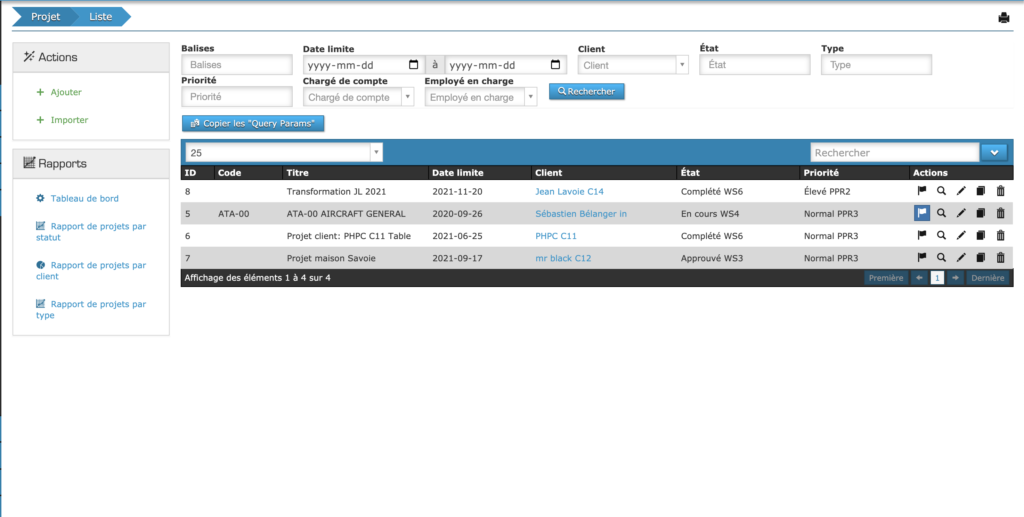Open client link Jean Lavoie C14
Viewport: 1024px width, 517px height.
coord(569,190)
